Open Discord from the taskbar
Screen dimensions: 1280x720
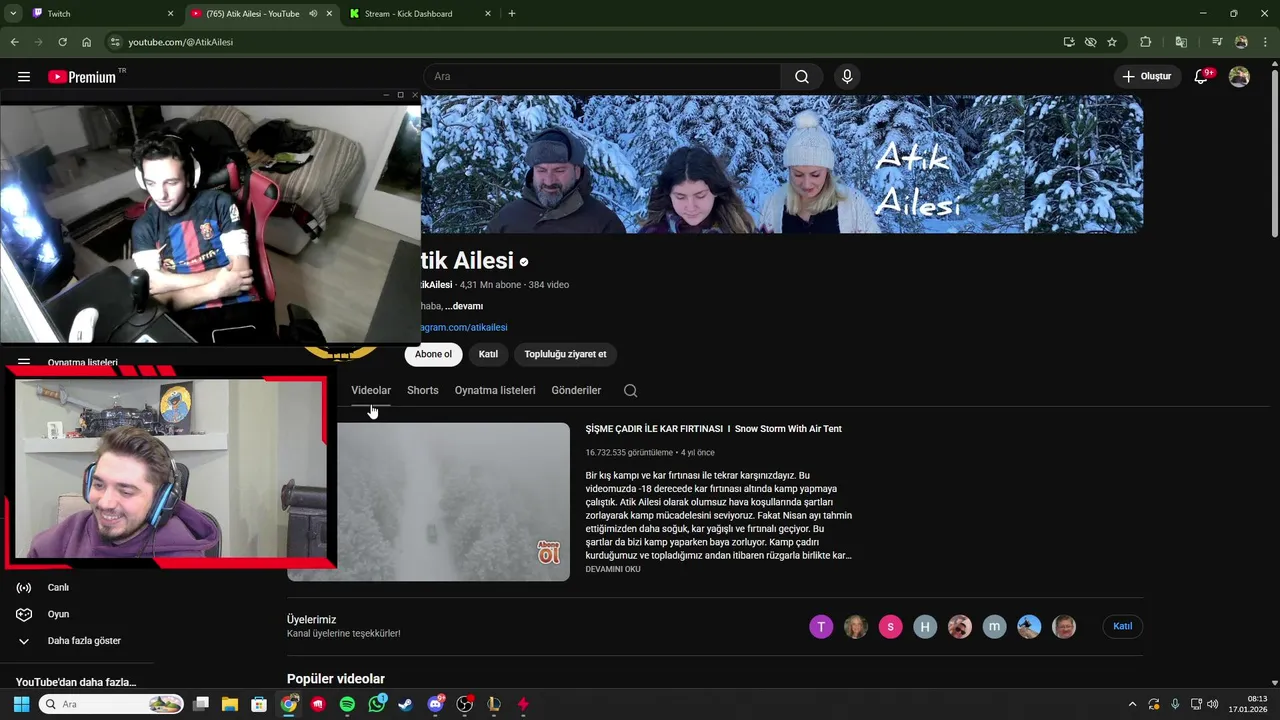click(x=435, y=704)
